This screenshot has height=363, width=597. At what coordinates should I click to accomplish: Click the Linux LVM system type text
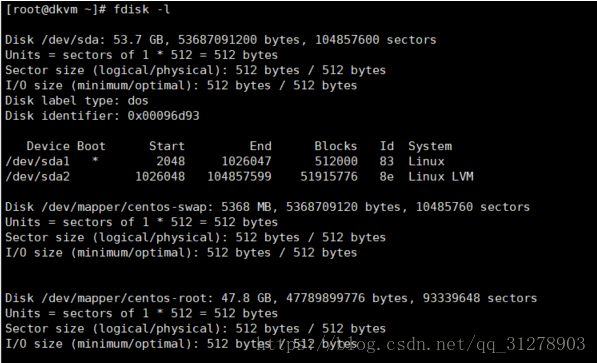pos(441,177)
